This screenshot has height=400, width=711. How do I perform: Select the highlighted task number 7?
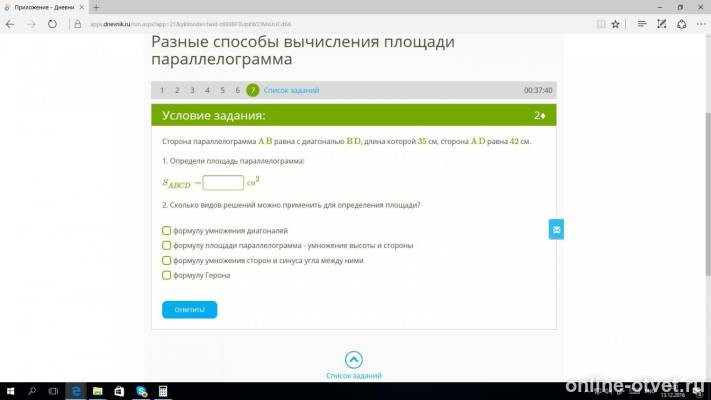pos(253,90)
